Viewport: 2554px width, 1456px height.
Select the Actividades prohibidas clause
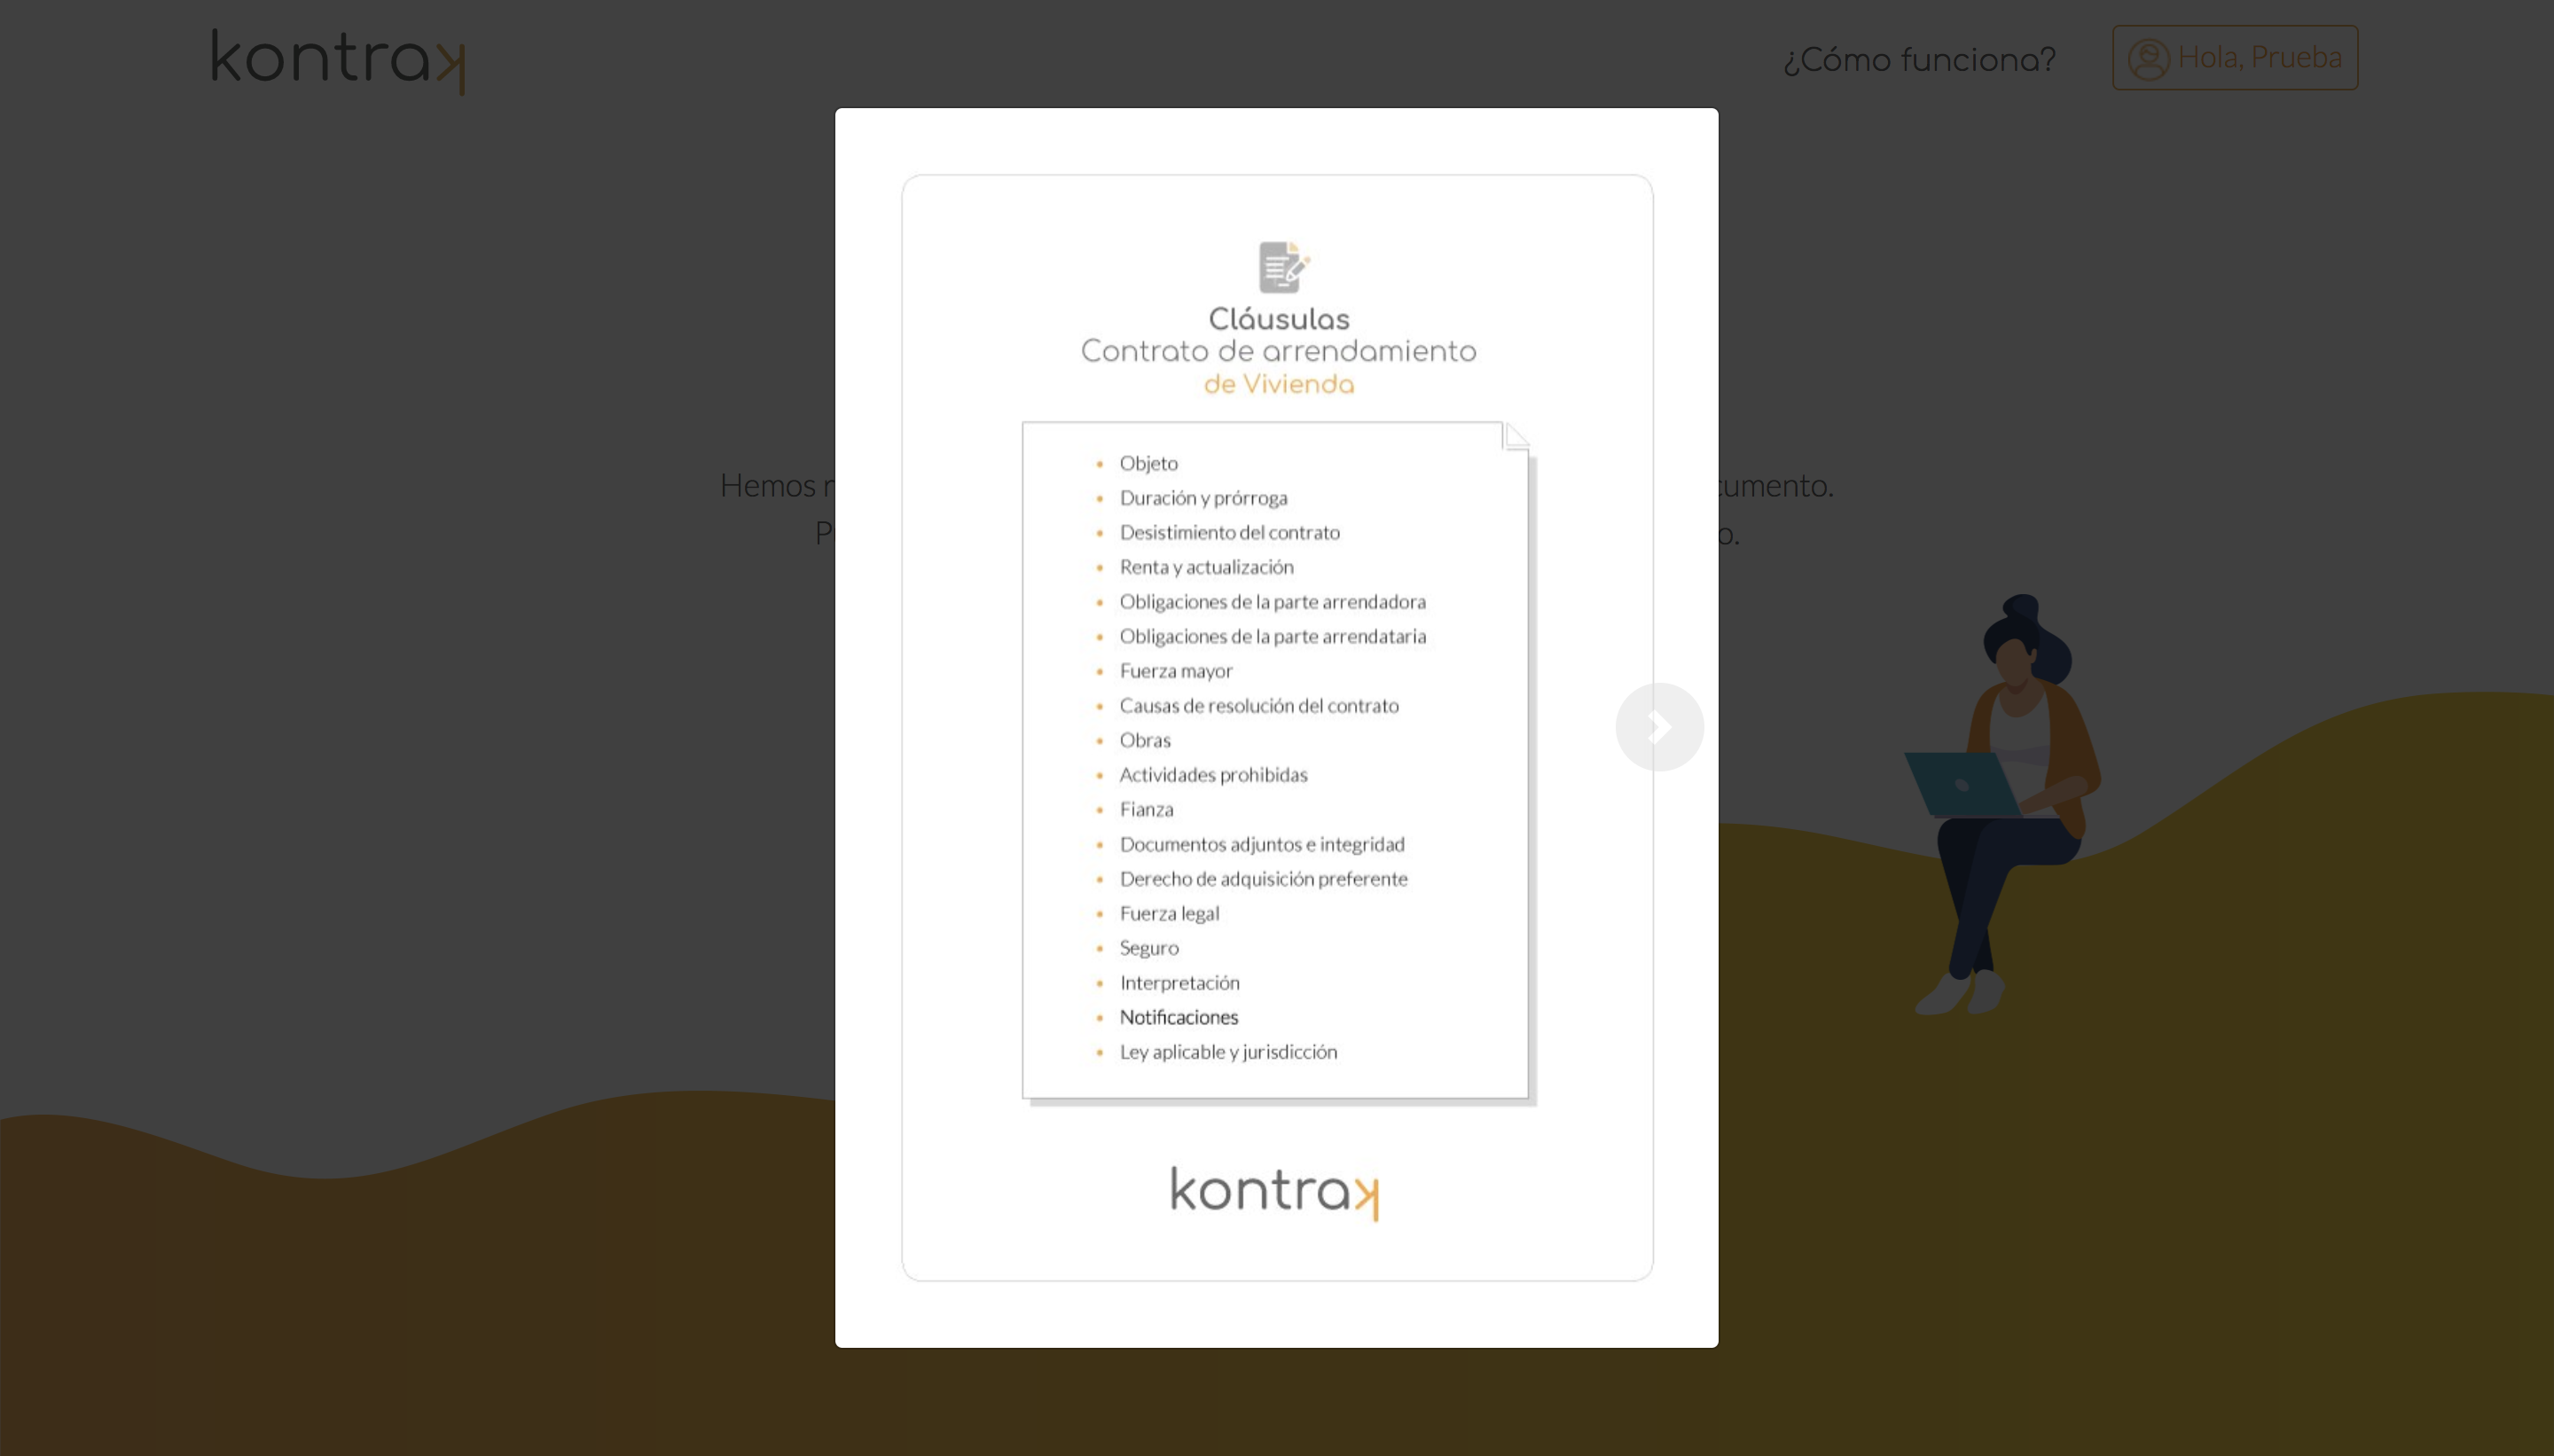pos(1212,775)
